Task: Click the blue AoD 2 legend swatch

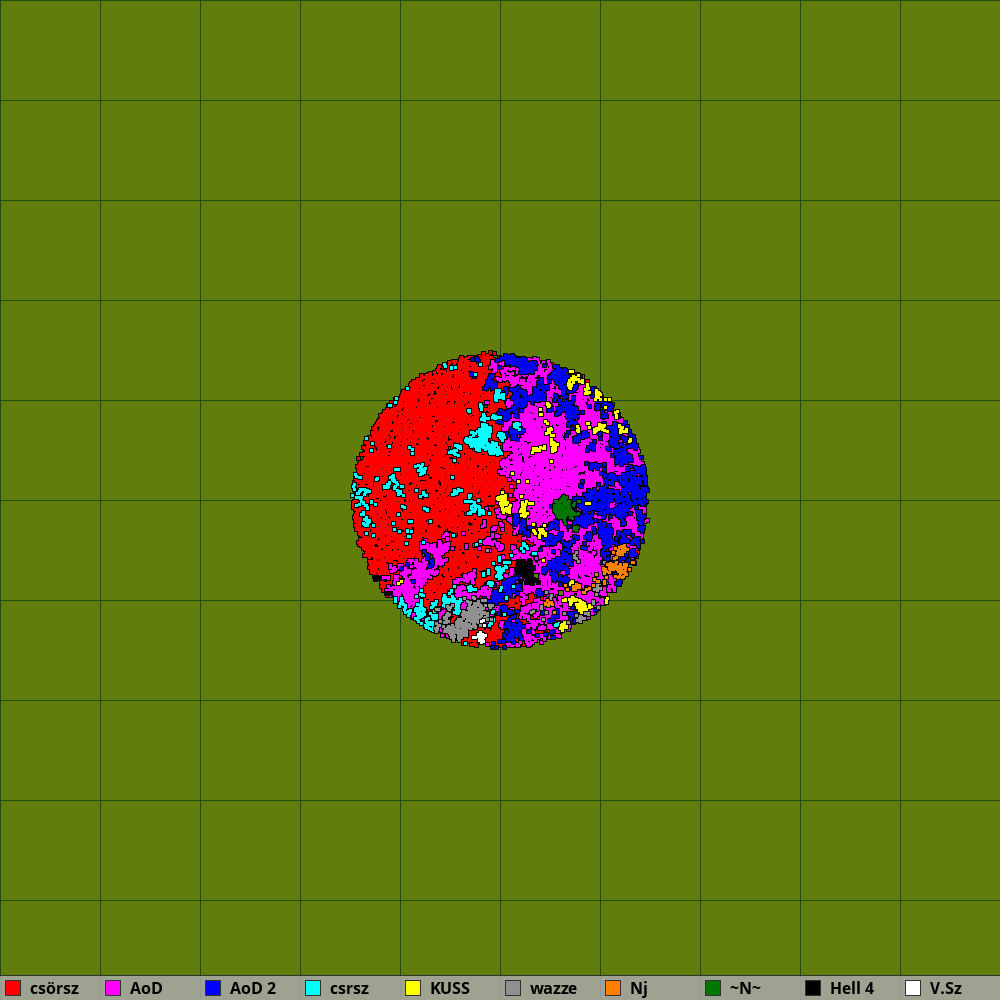Action: point(213,988)
